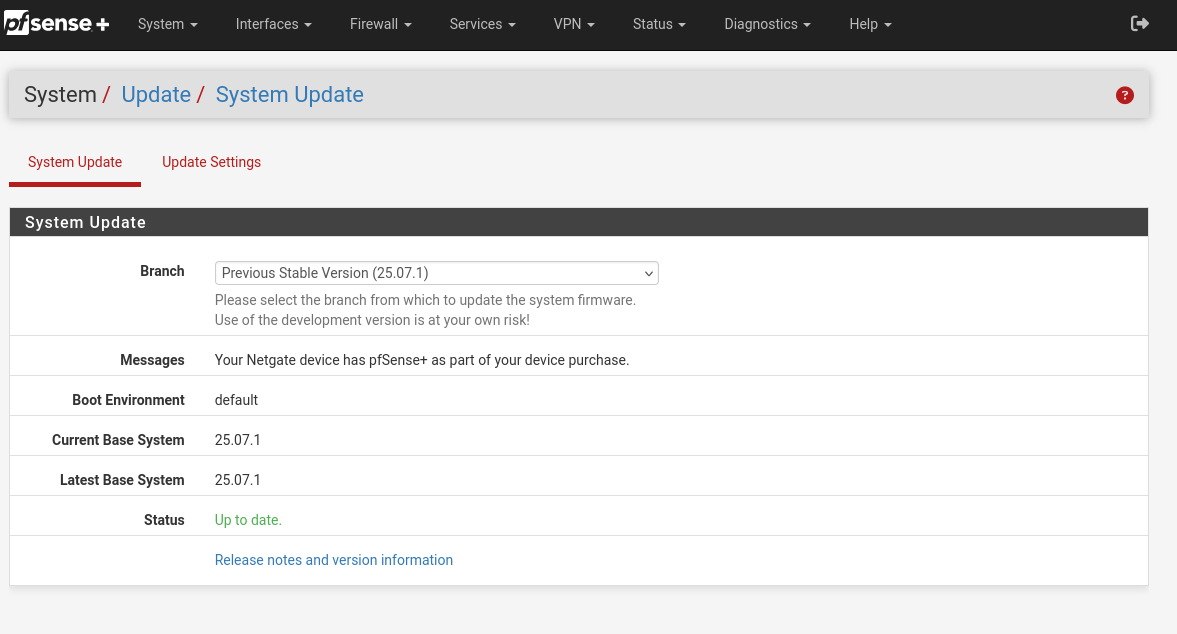Show the Status menu

tap(659, 24)
